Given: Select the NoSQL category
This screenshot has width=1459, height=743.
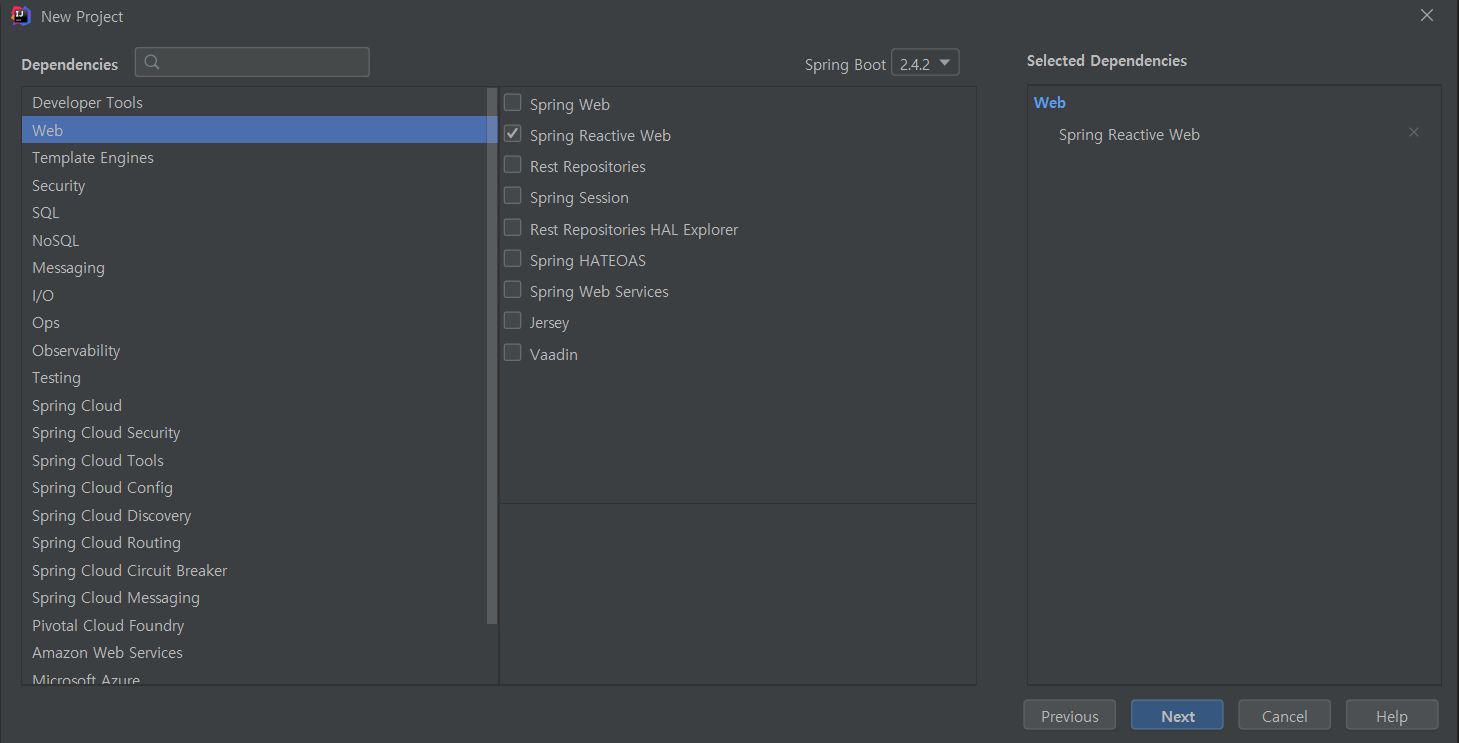Looking at the screenshot, I should 254,240.
